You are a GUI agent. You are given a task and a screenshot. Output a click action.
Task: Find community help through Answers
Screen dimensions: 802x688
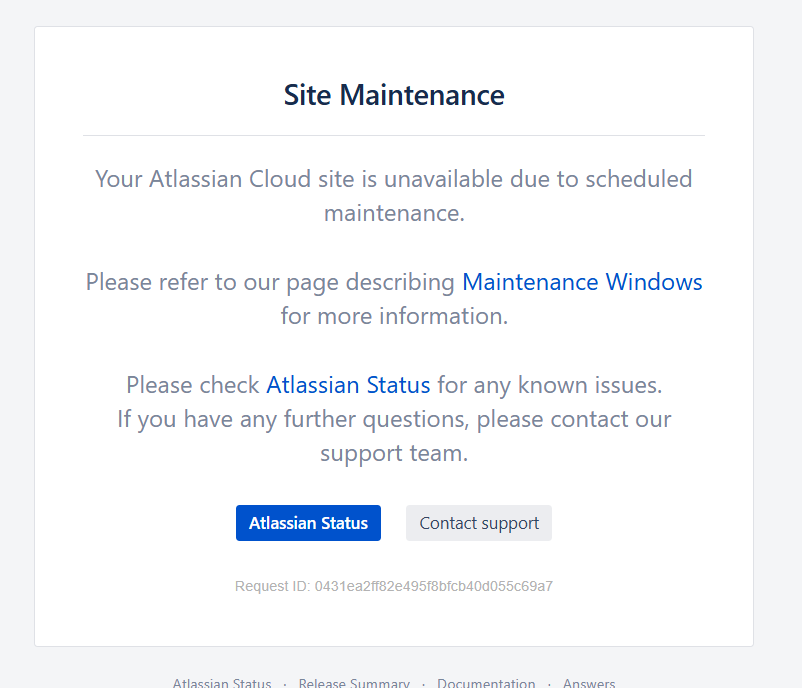coord(588,682)
